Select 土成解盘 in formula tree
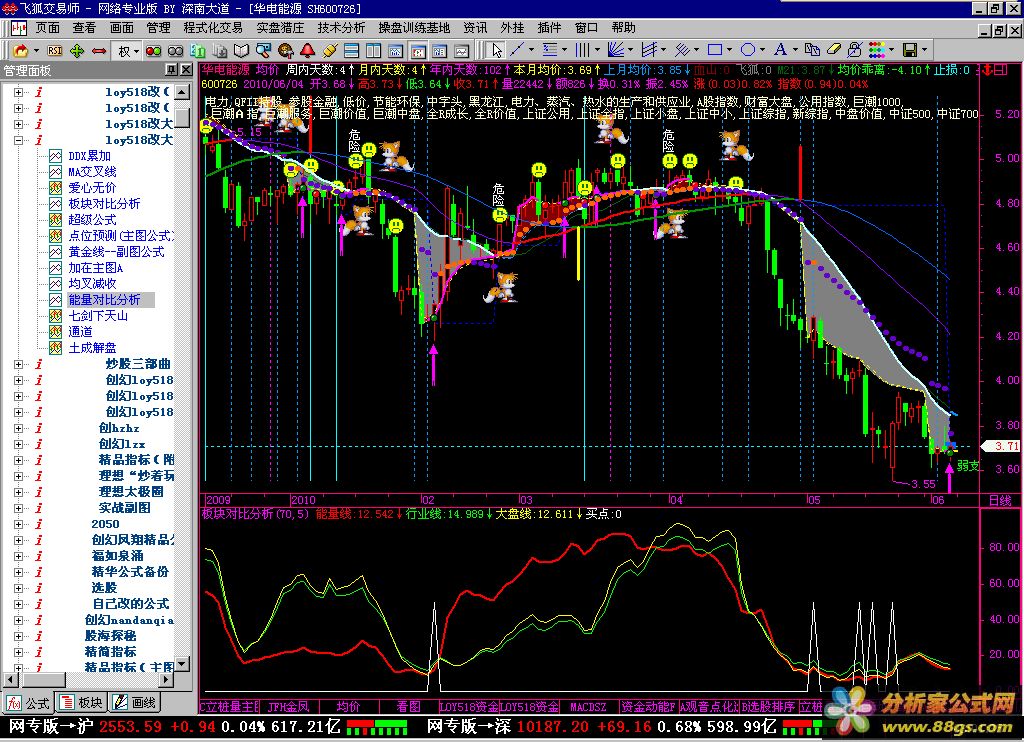The image size is (1024, 742). [92, 348]
